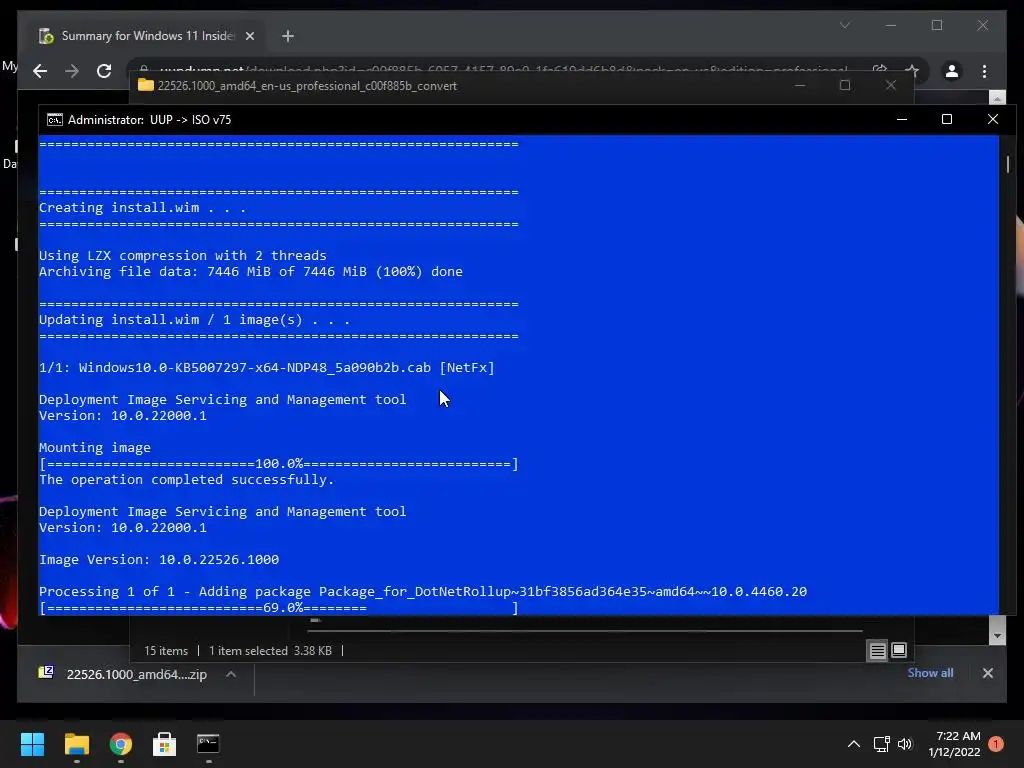The image size is (1024, 768).
Task: Open the Windows Start menu
Action: [x=32, y=744]
